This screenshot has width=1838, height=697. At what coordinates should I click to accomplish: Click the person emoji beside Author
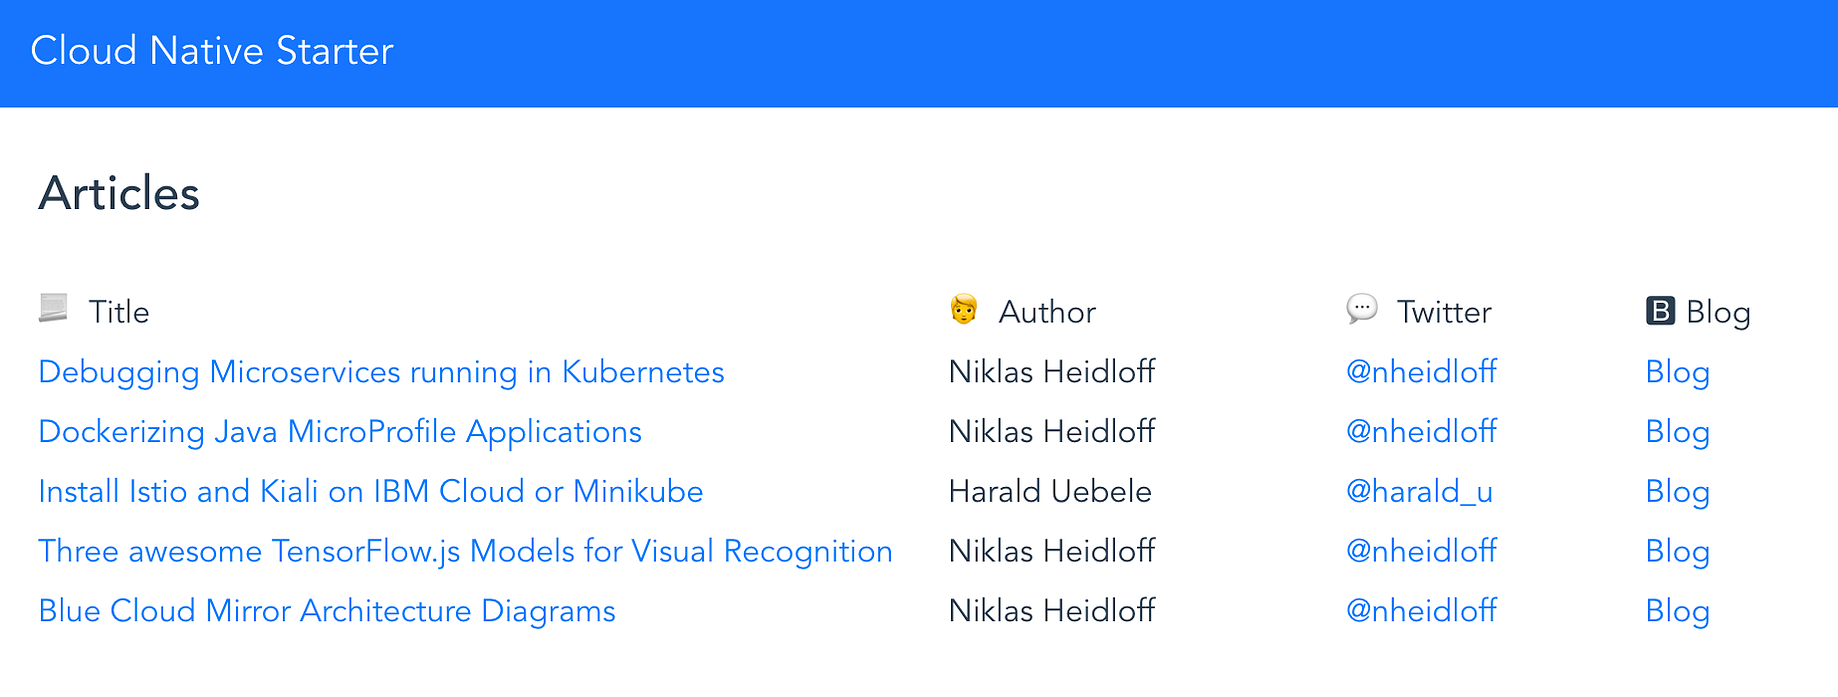click(x=963, y=310)
